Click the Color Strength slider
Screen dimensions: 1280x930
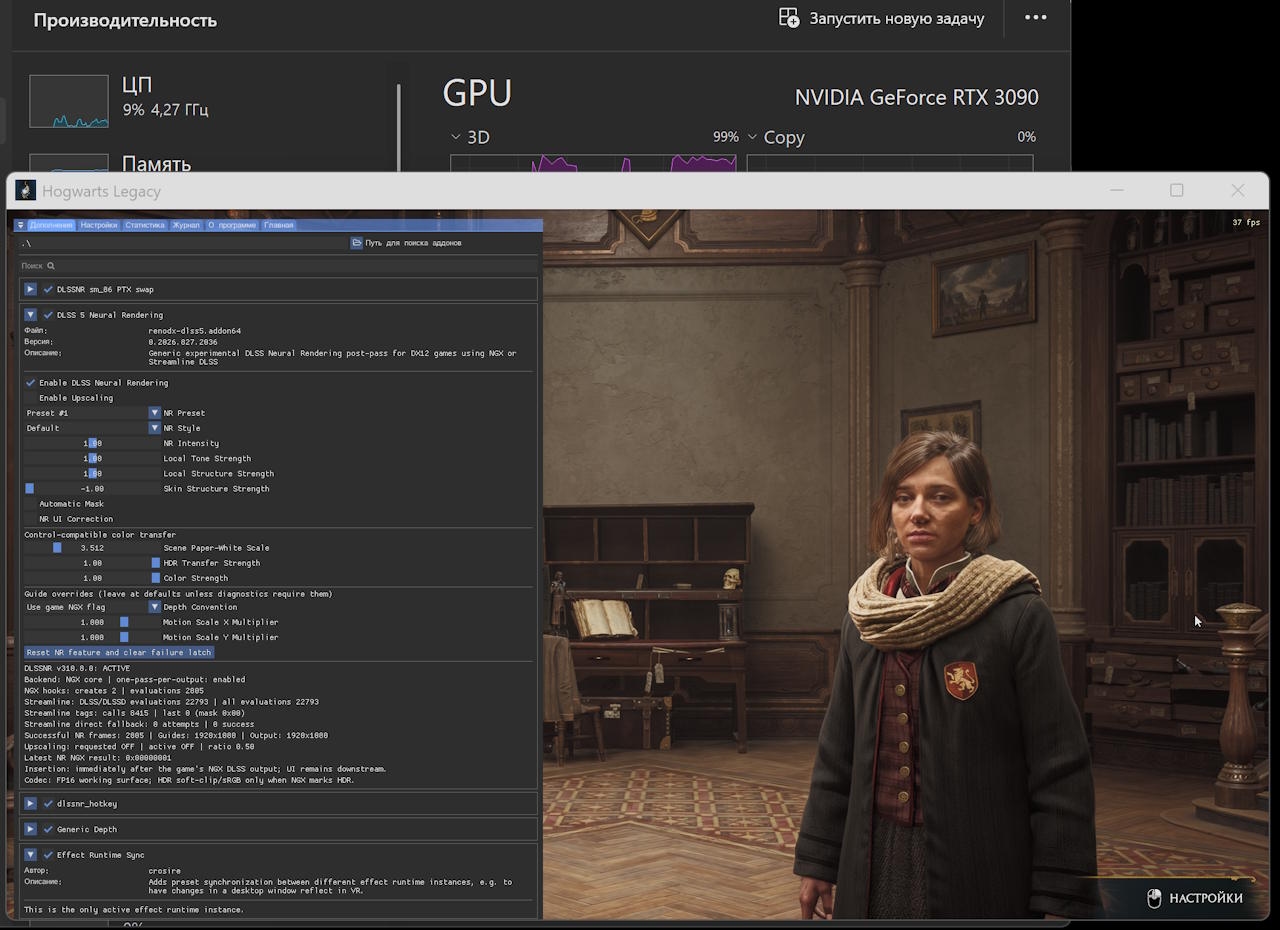point(92,578)
